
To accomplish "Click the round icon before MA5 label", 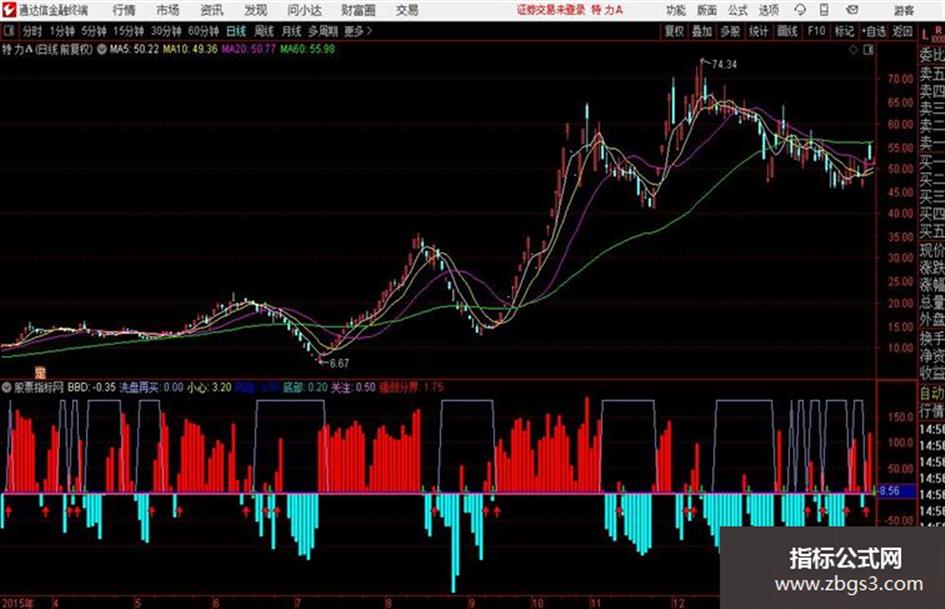I will (102, 49).
